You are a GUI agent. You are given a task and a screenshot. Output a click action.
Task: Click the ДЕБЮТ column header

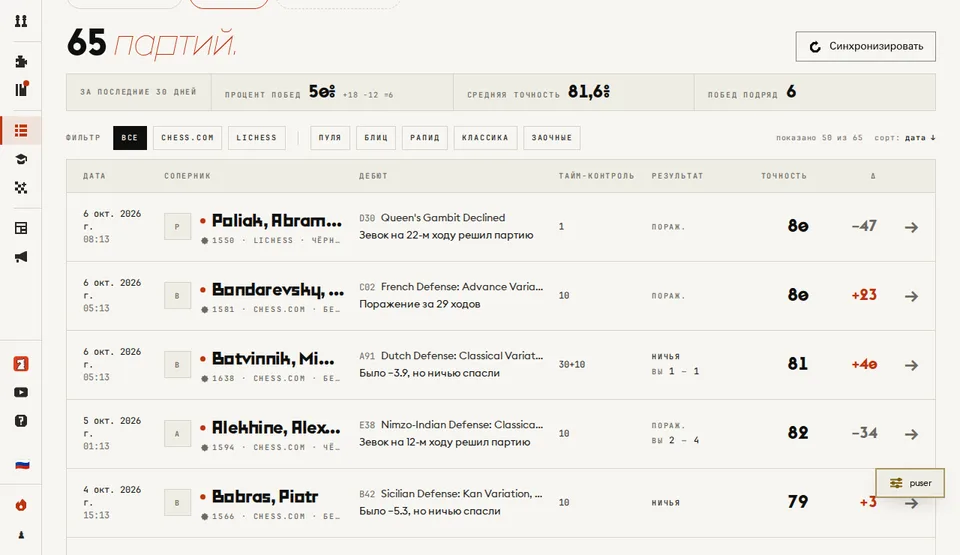tap(373, 176)
